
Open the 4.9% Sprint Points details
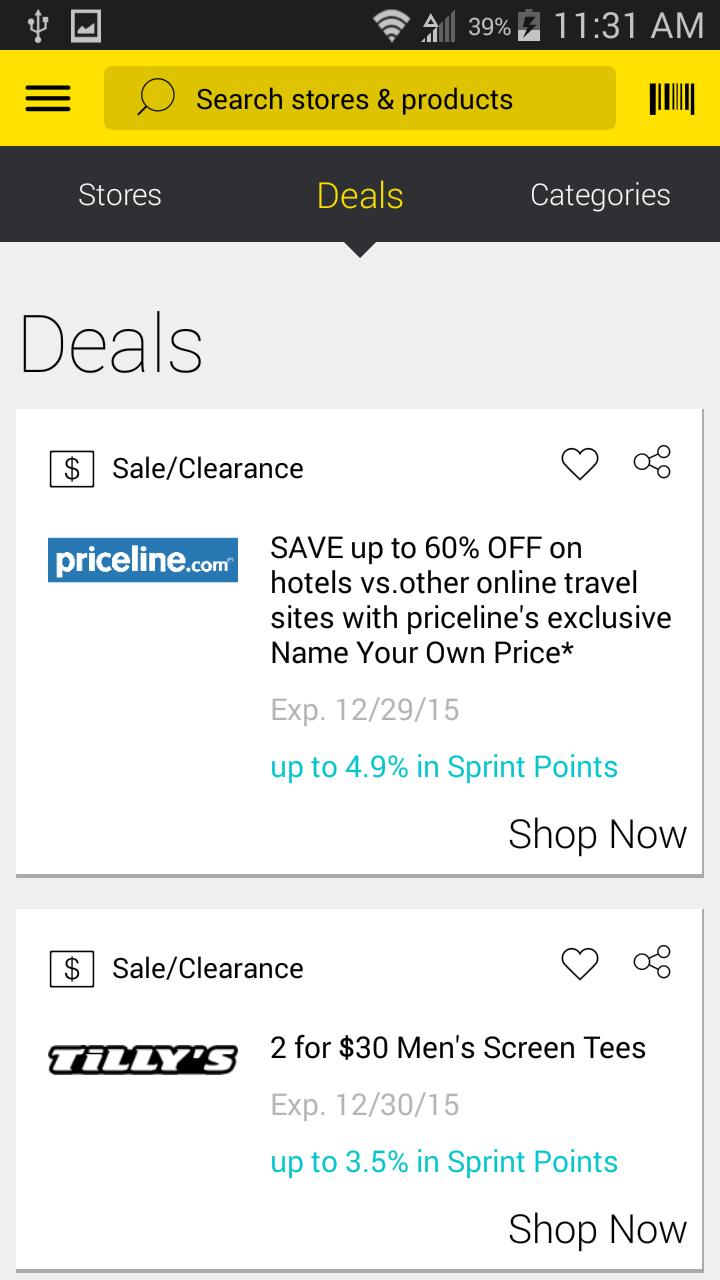coord(443,766)
